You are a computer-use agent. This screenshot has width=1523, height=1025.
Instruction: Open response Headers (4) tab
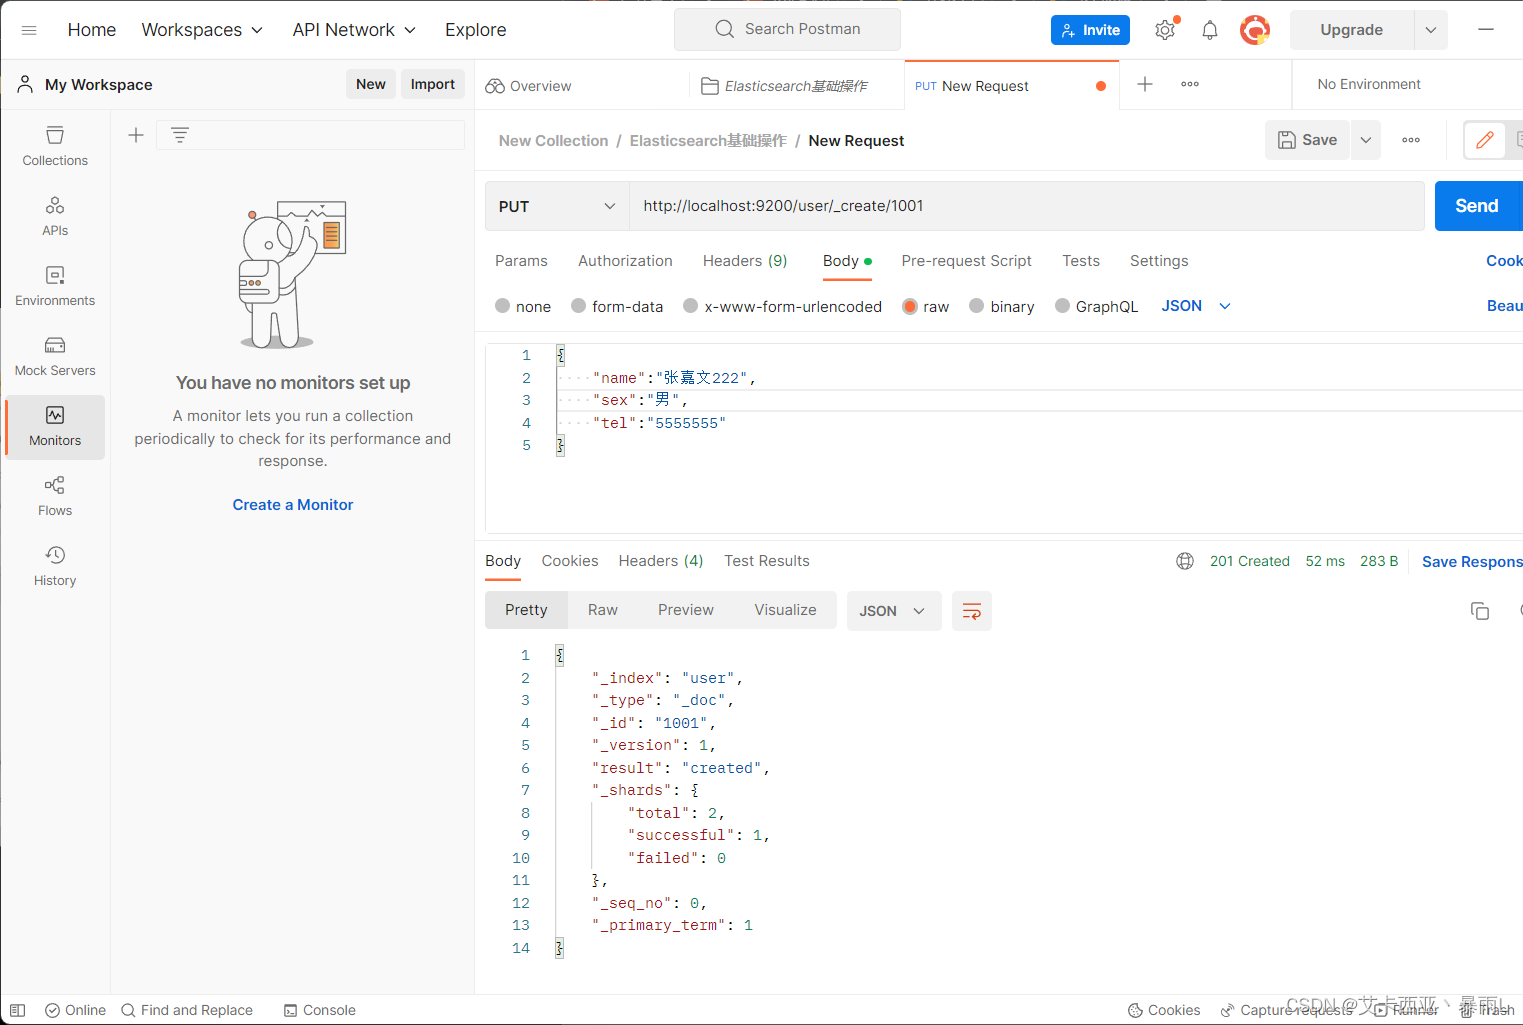(x=661, y=561)
